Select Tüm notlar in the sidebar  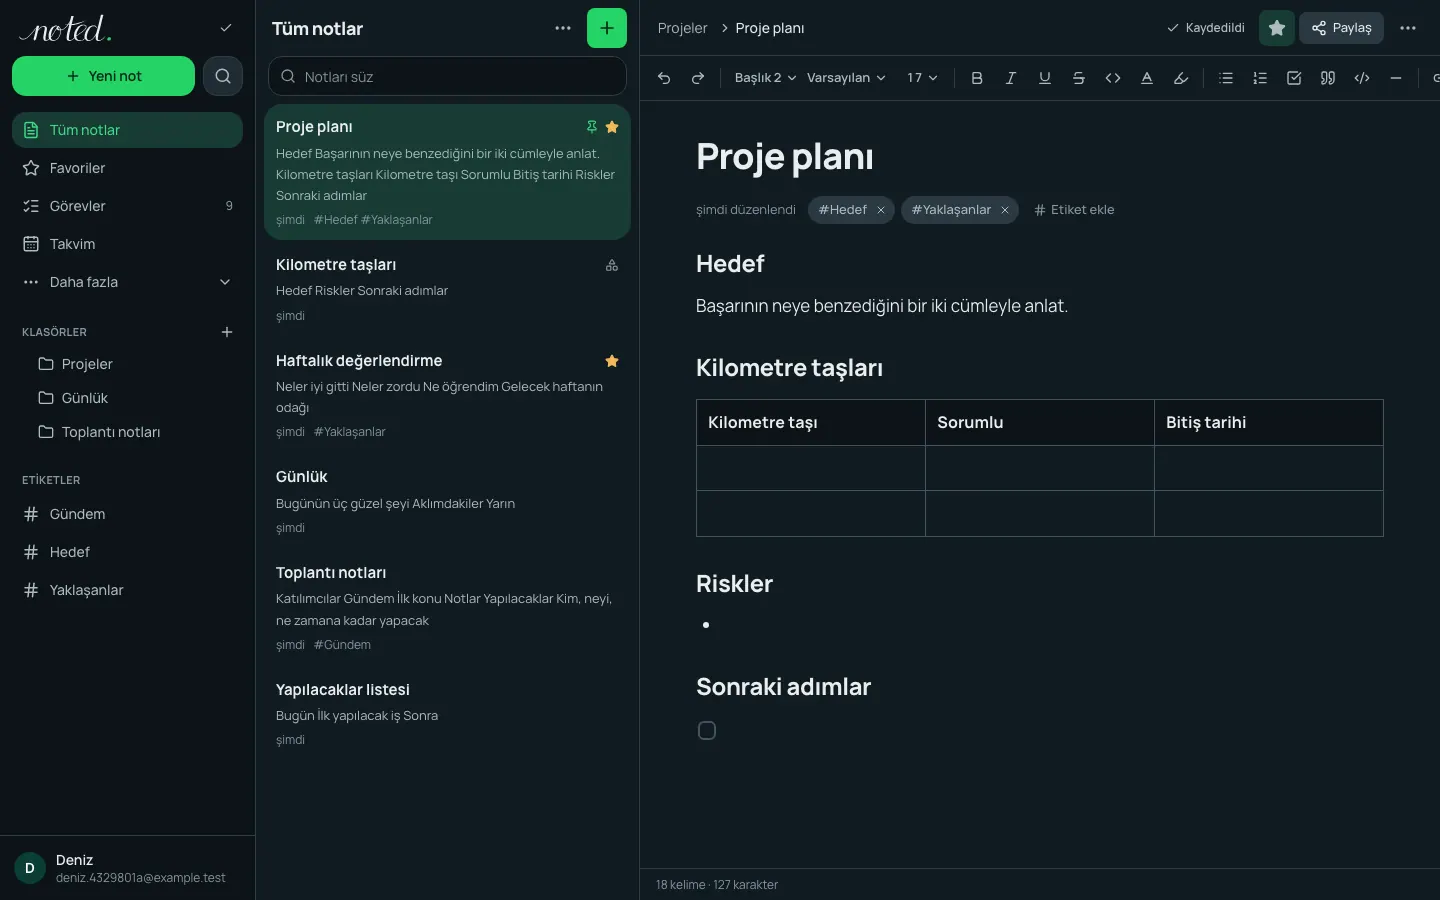tap(127, 130)
